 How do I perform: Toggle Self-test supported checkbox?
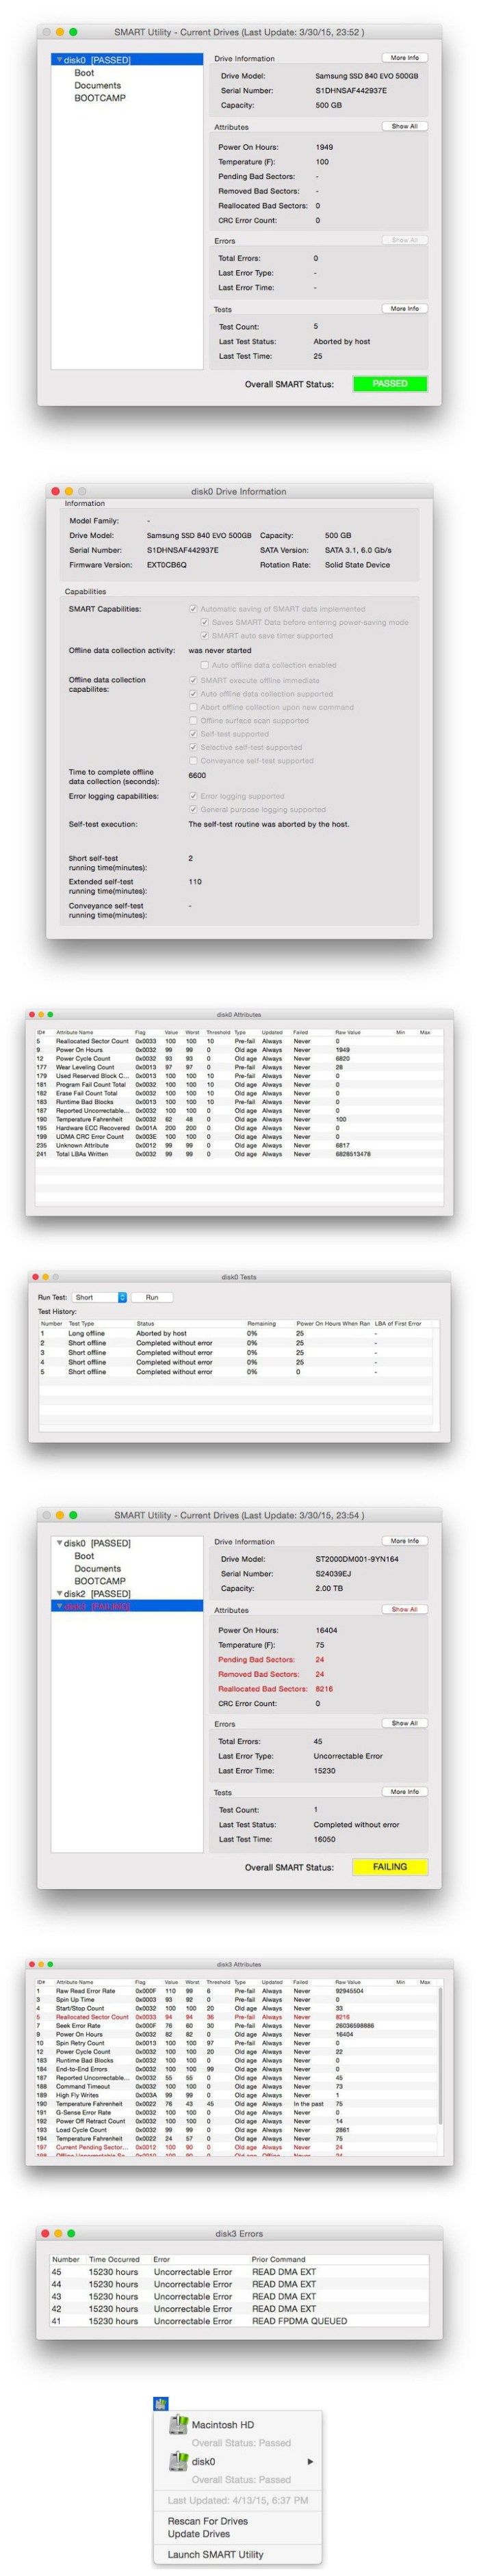[x=194, y=734]
